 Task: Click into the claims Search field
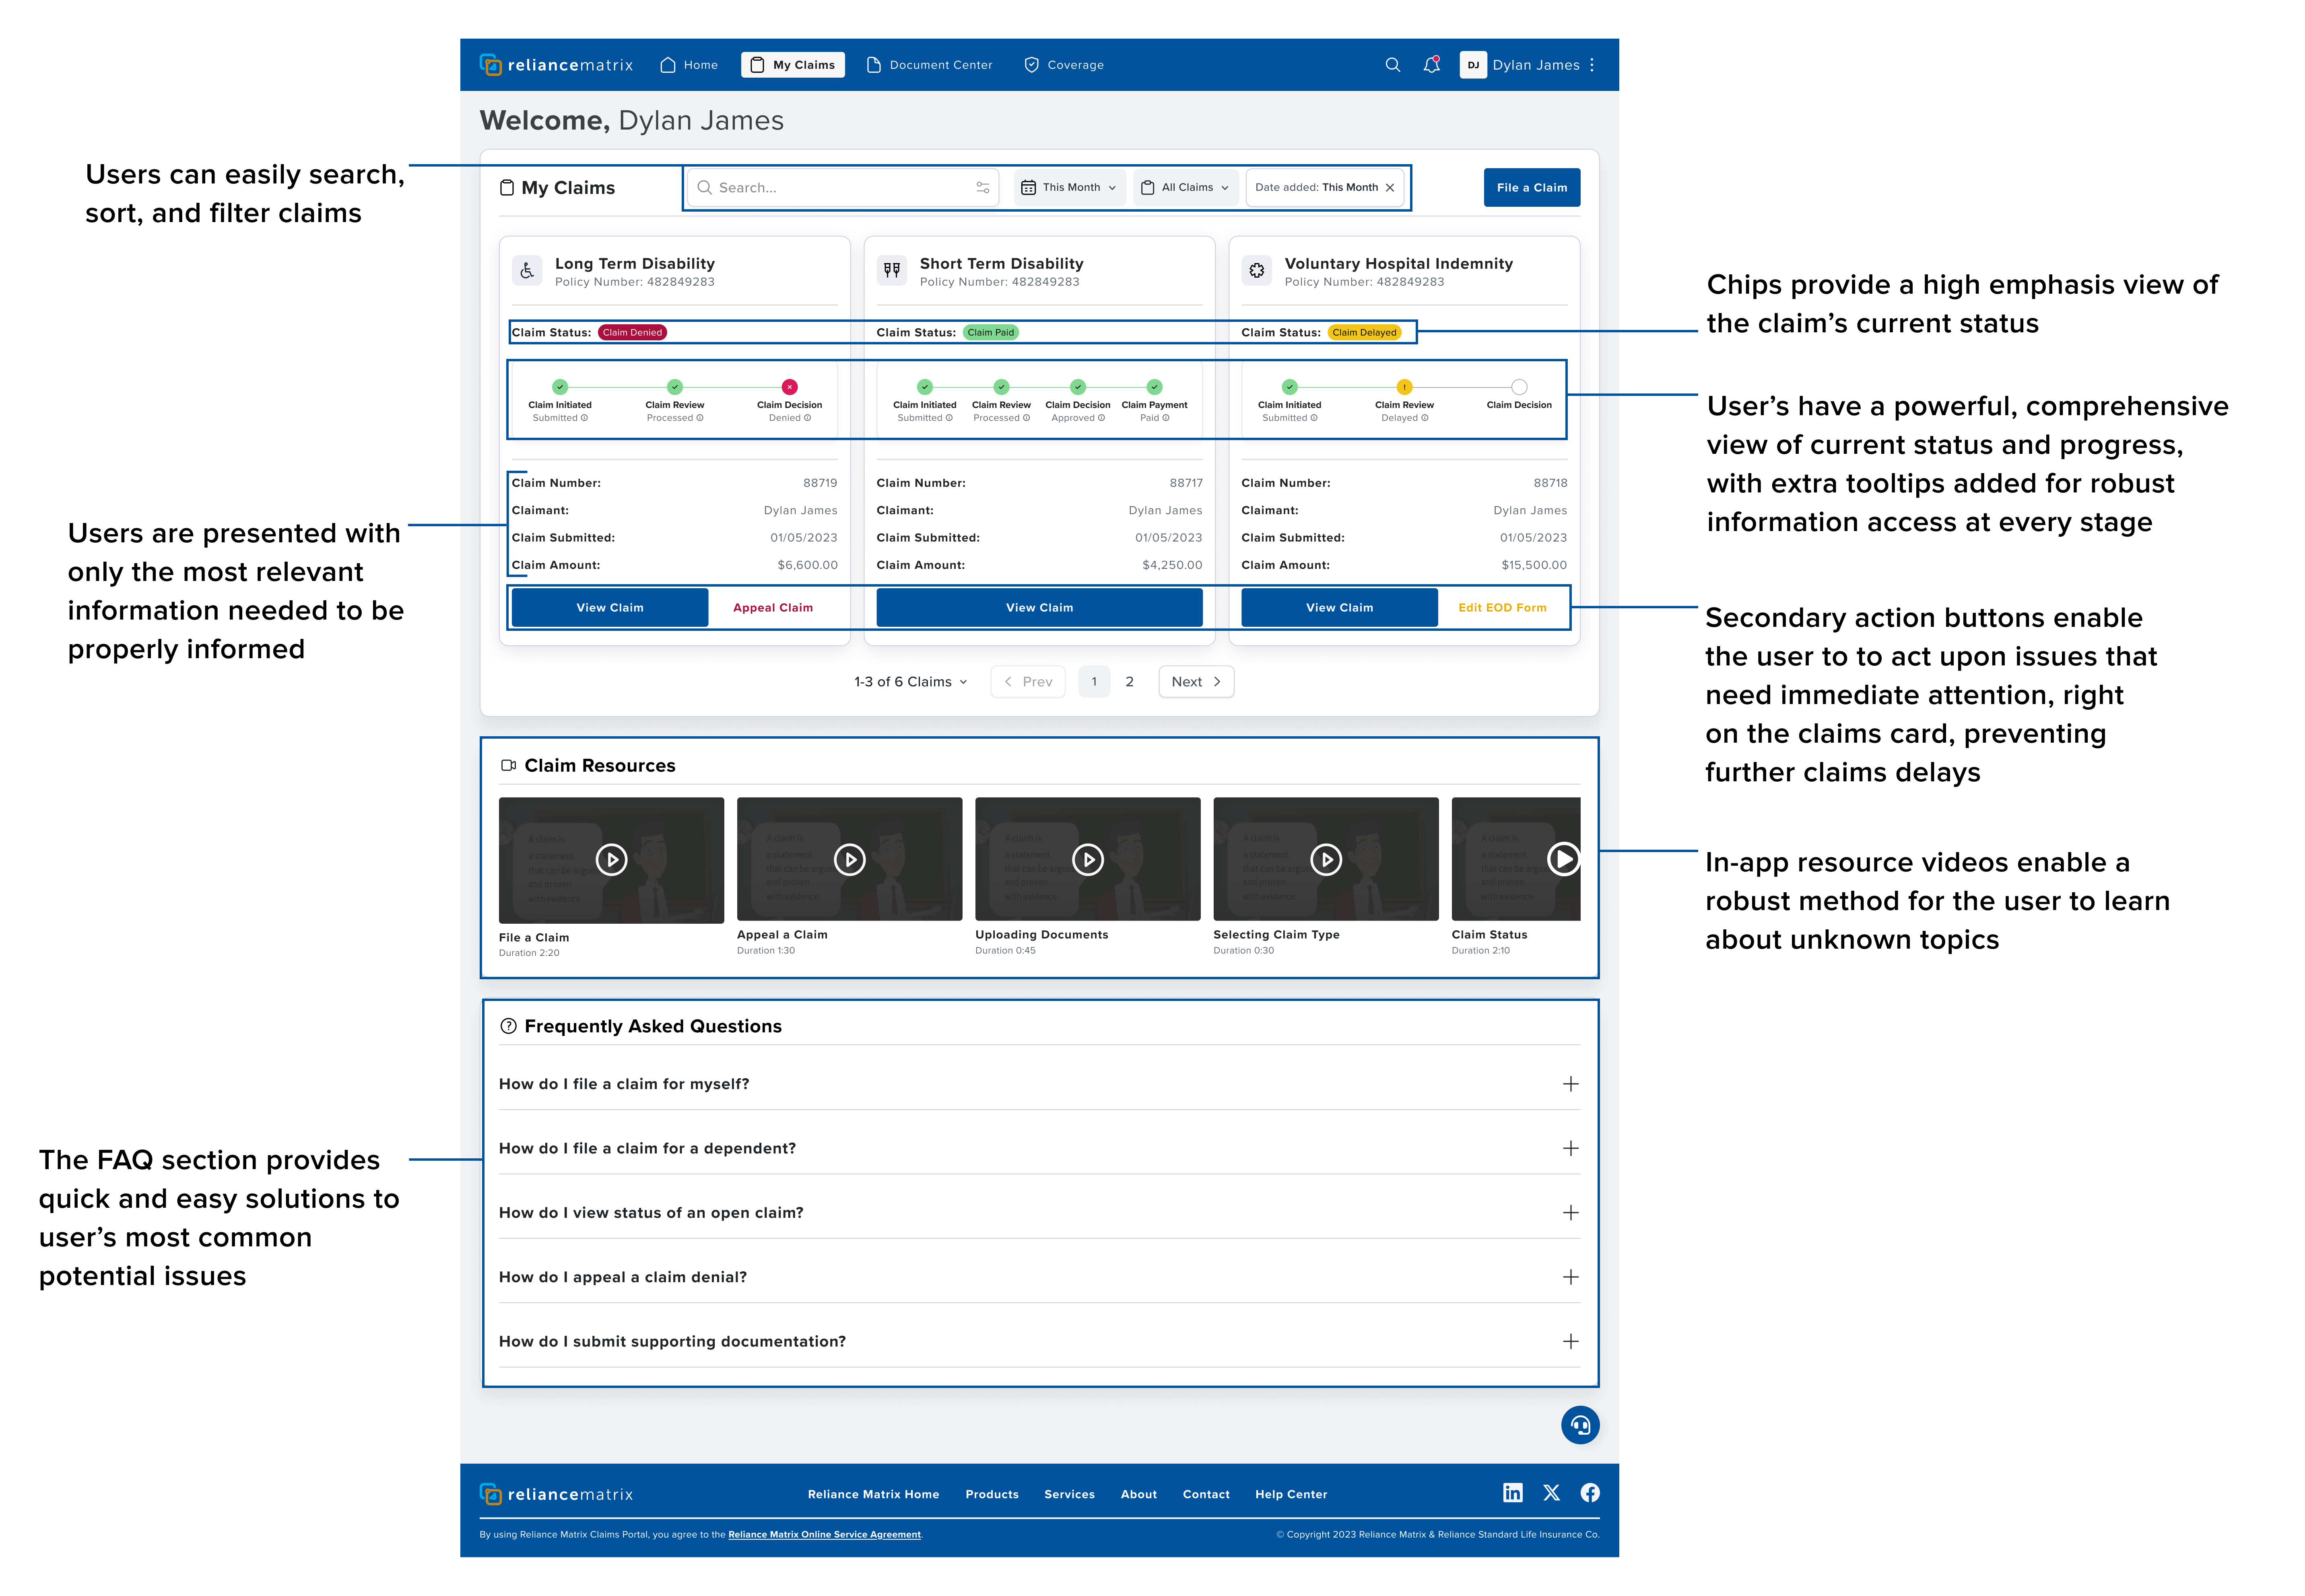tap(843, 187)
